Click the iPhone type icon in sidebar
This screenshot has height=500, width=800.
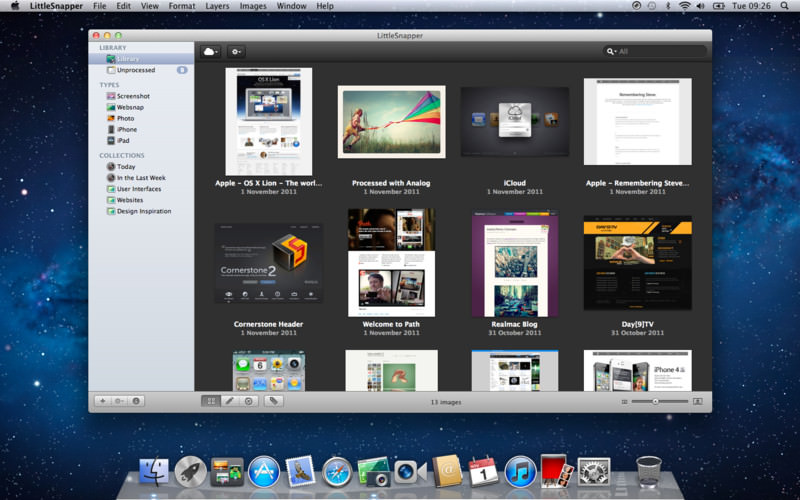point(111,129)
